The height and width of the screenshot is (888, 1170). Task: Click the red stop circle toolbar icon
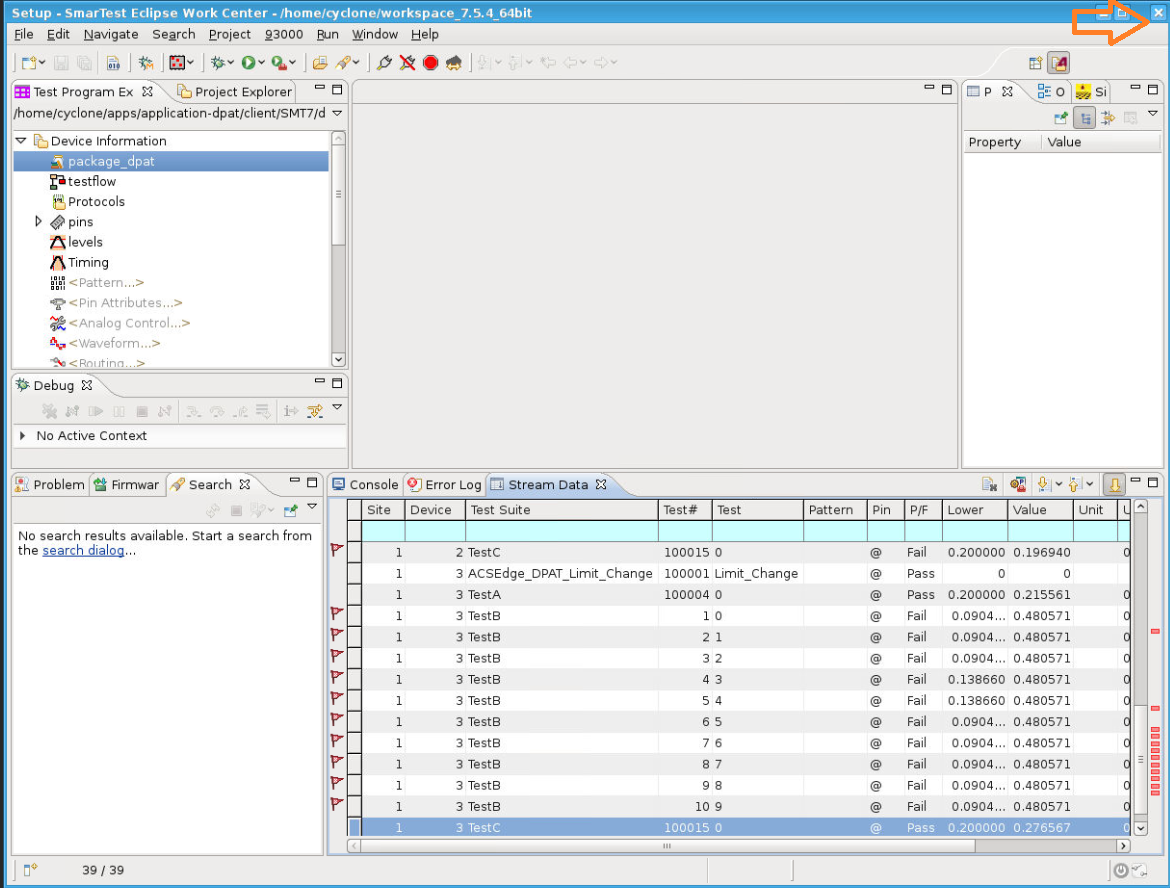click(x=431, y=63)
